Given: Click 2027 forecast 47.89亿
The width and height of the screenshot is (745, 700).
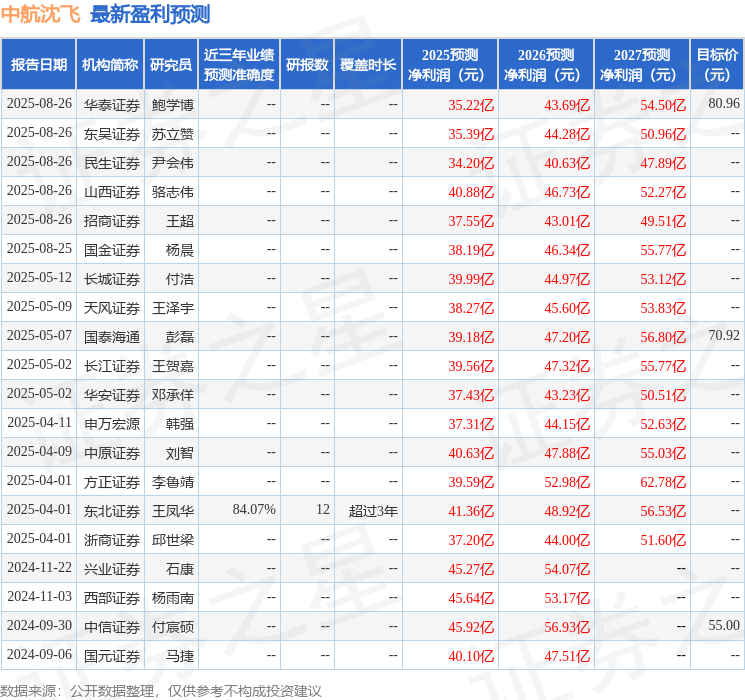Looking at the screenshot, I should coord(663,163).
